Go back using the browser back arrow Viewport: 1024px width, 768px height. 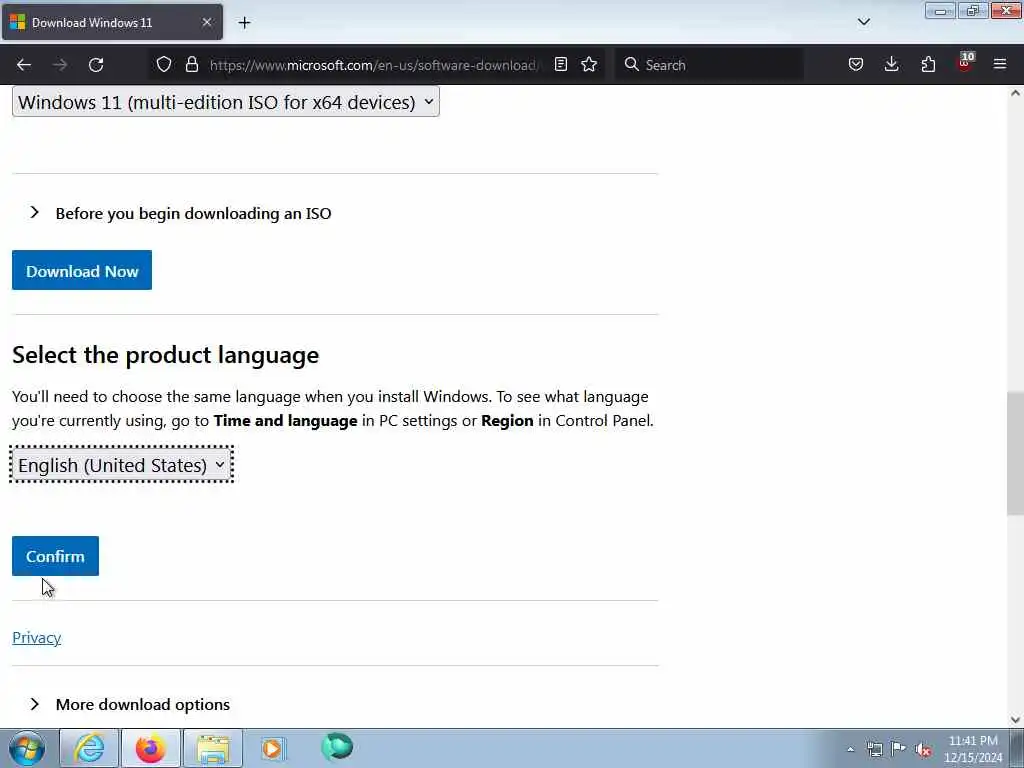click(x=24, y=65)
